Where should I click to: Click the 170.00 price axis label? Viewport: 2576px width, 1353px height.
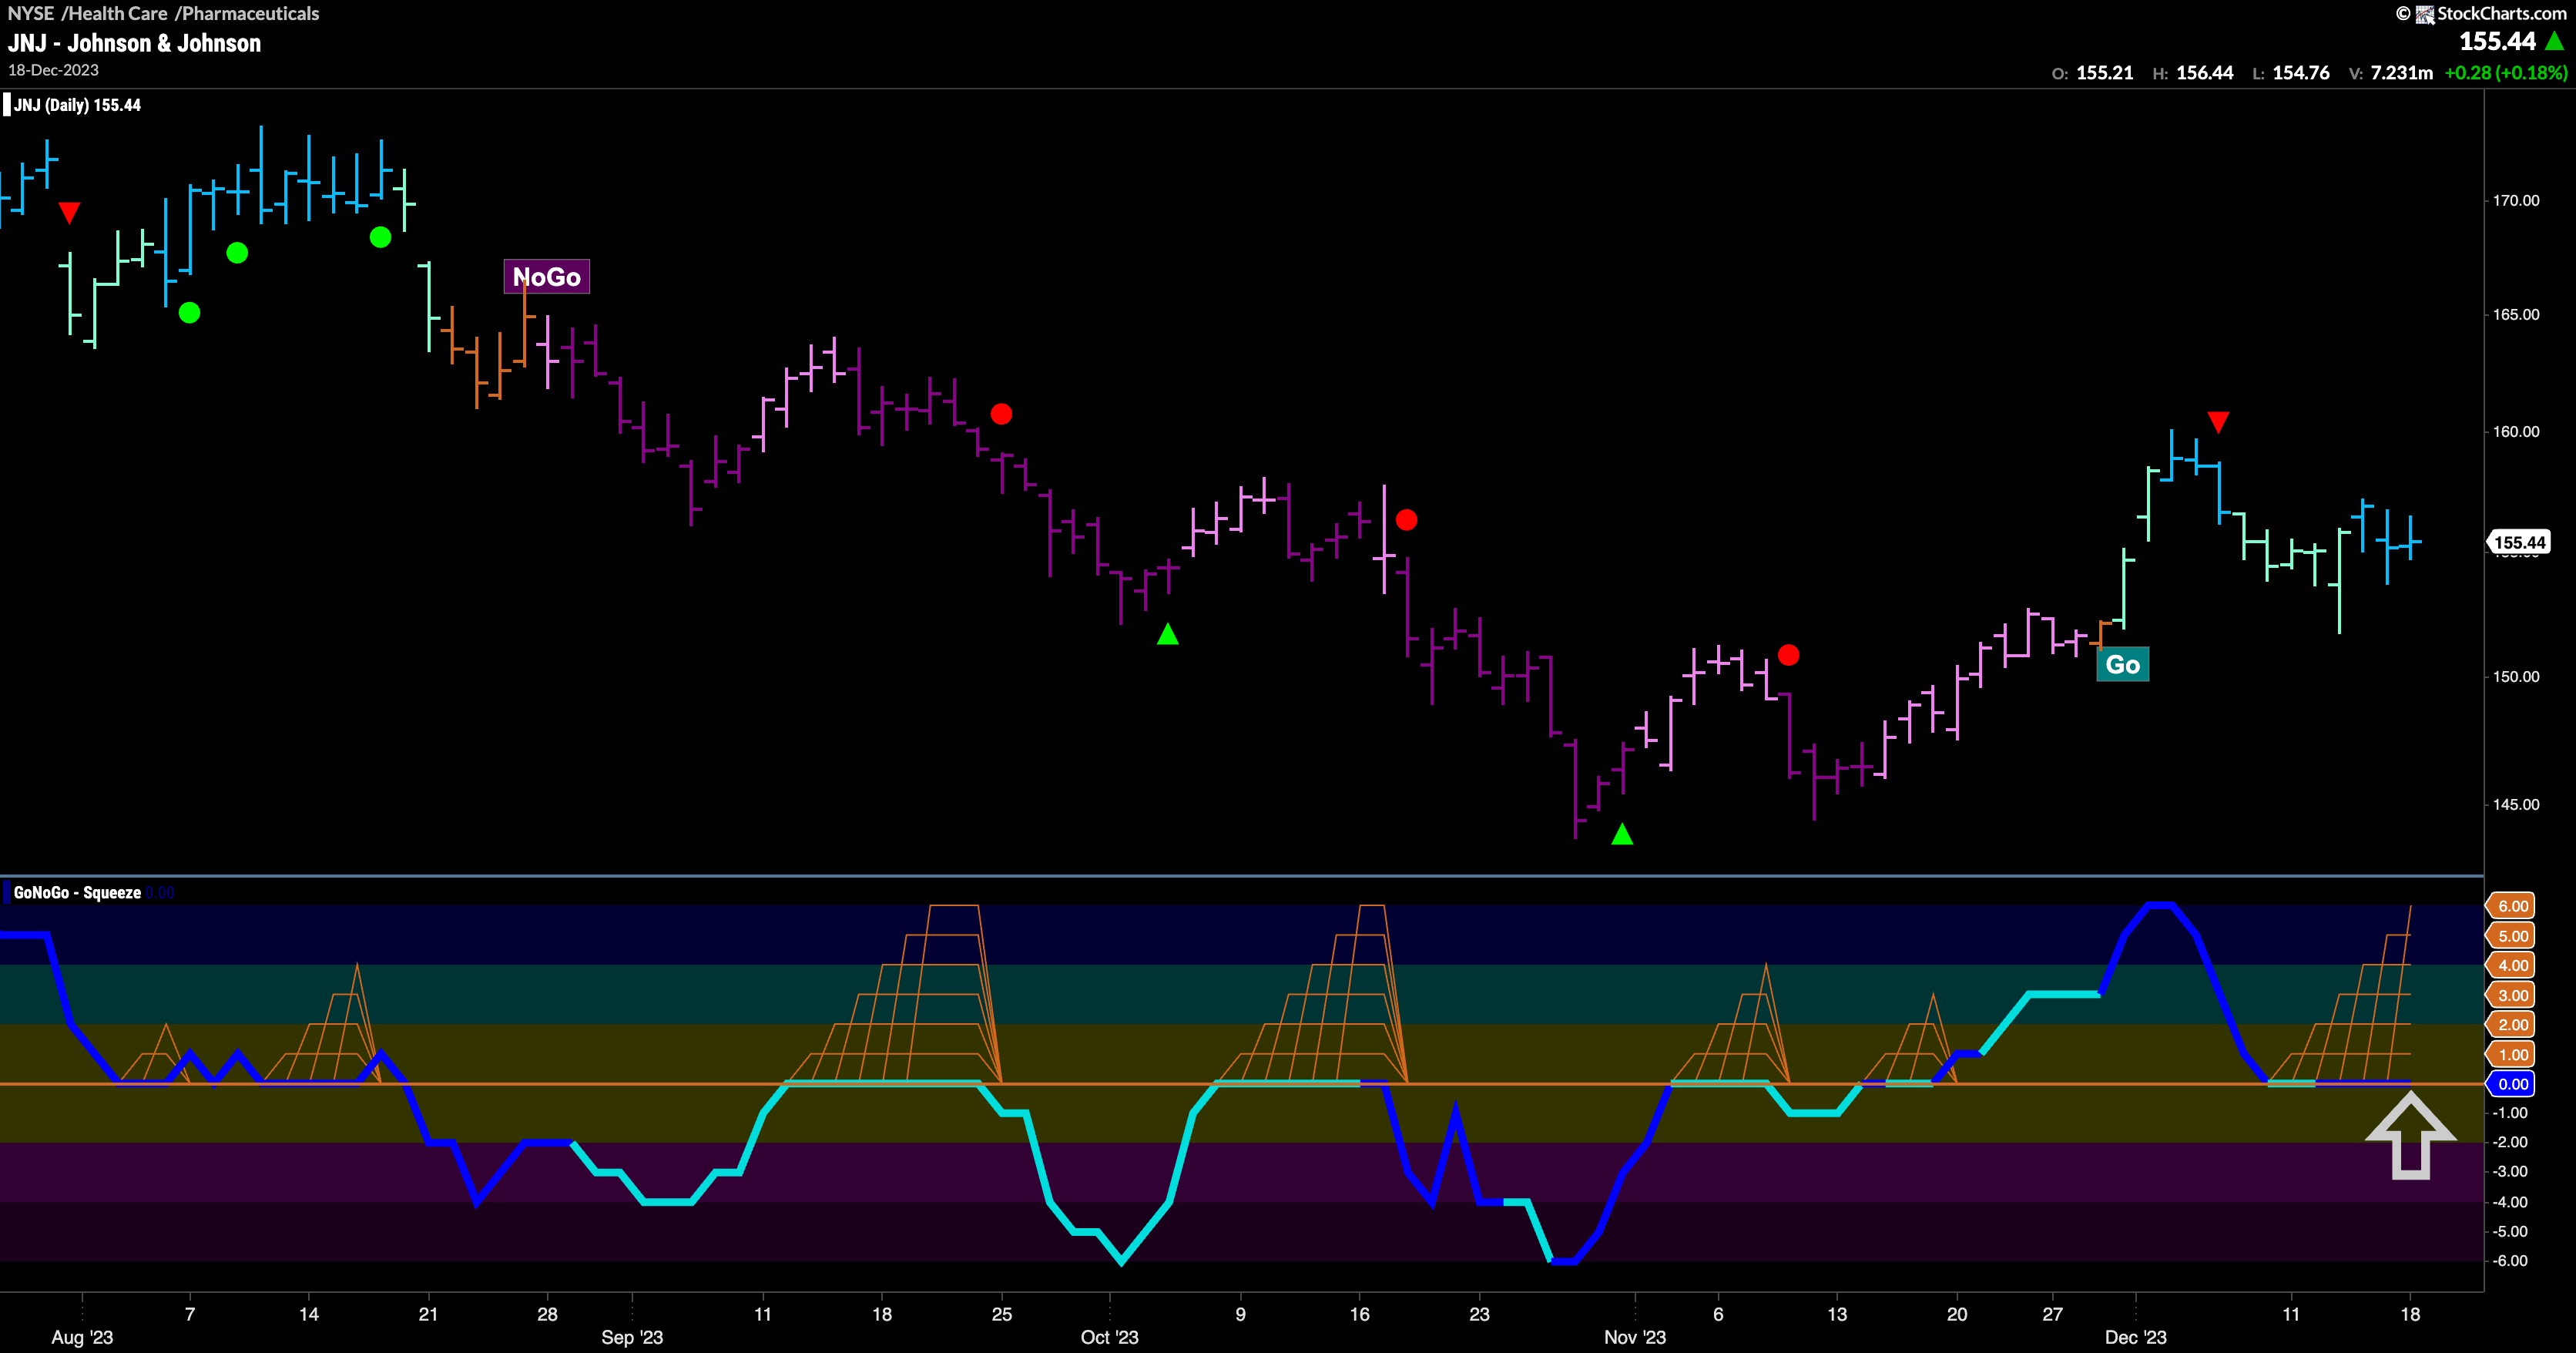2515,200
